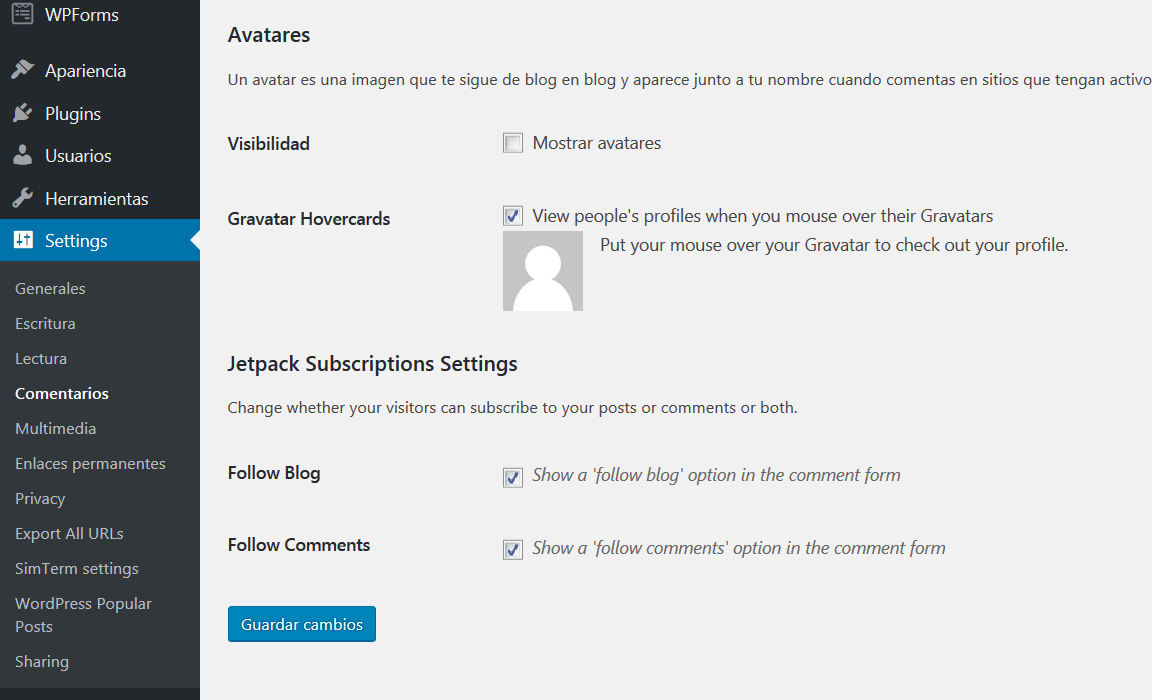The height and width of the screenshot is (700, 1152).
Task: Click the Visibilidad row label
Action: (x=268, y=144)
